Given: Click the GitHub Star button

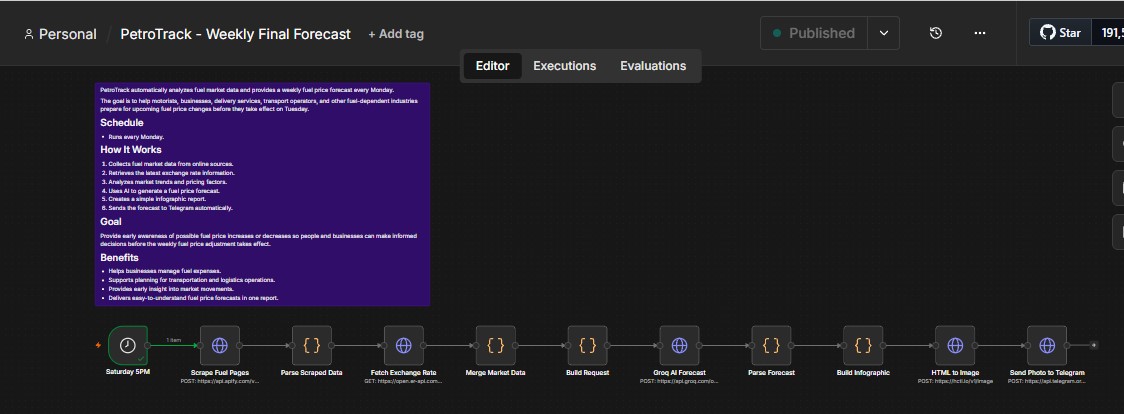Looking at the screenshot, I should (1060, 33).
